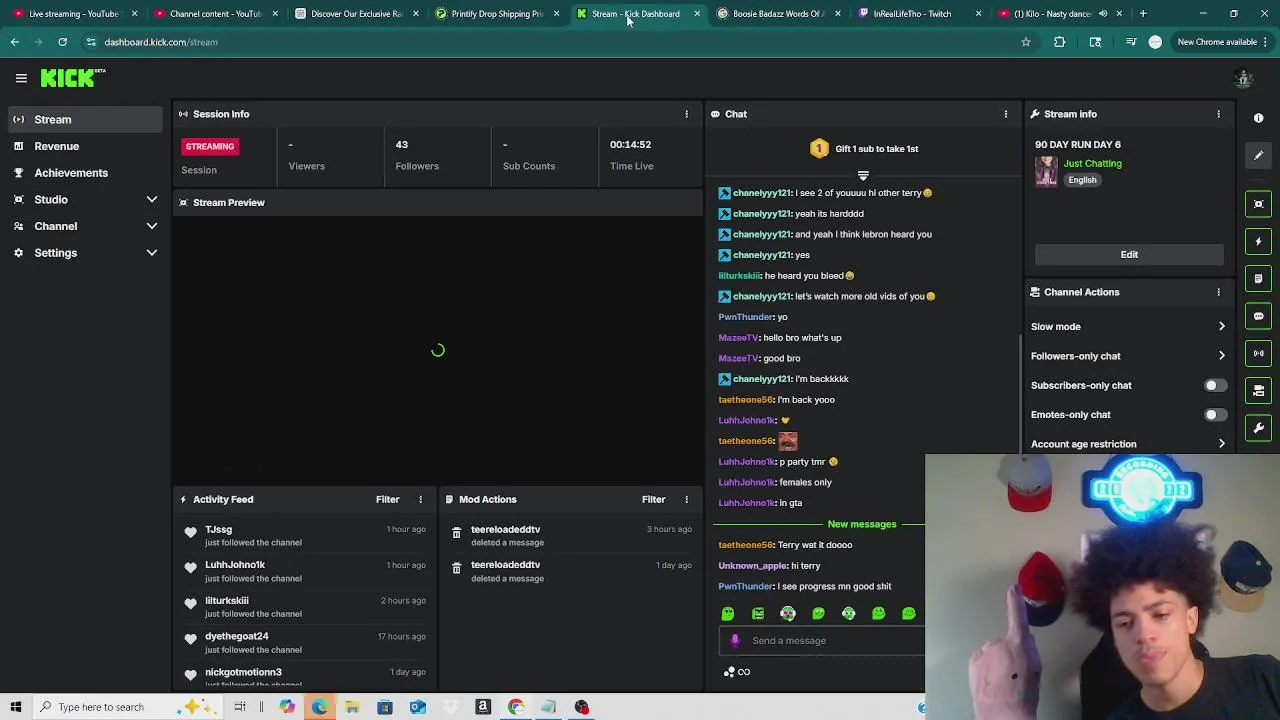Click the gift sub medal icon
This screenshot has width=1280, height=720.
[819, 149]
